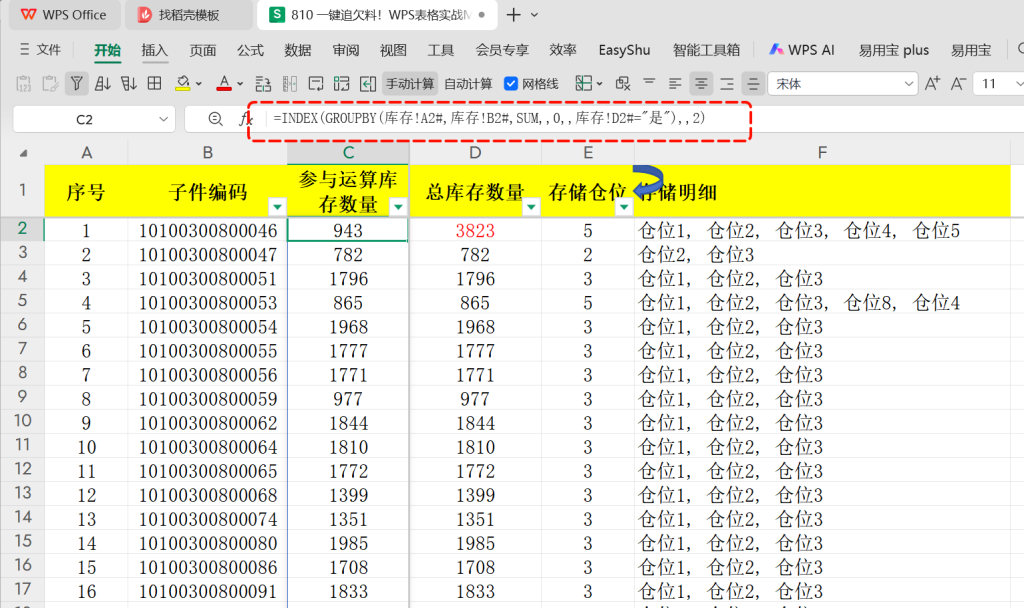Screen dimensions: 1024x608
Task: Sort descending with the toolbar icon
Action: click(x=129, y=84)
